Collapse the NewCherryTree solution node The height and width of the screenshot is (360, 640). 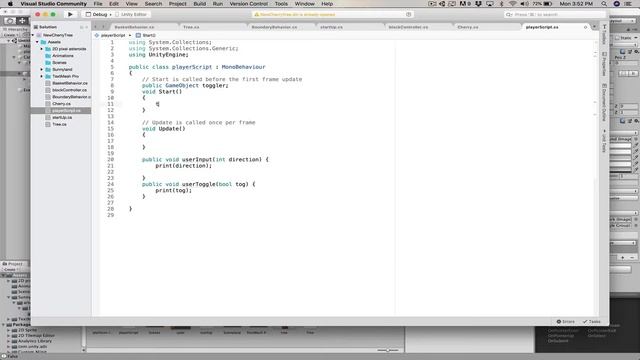tap(33, 35)
